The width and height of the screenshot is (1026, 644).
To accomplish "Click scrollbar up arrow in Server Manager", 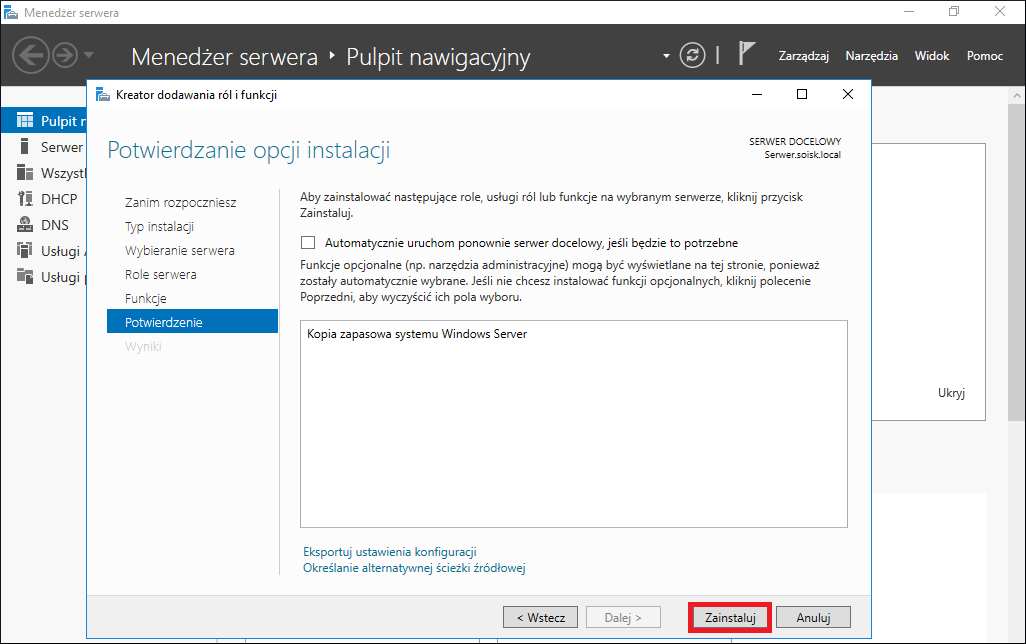I will [1017, 96].
